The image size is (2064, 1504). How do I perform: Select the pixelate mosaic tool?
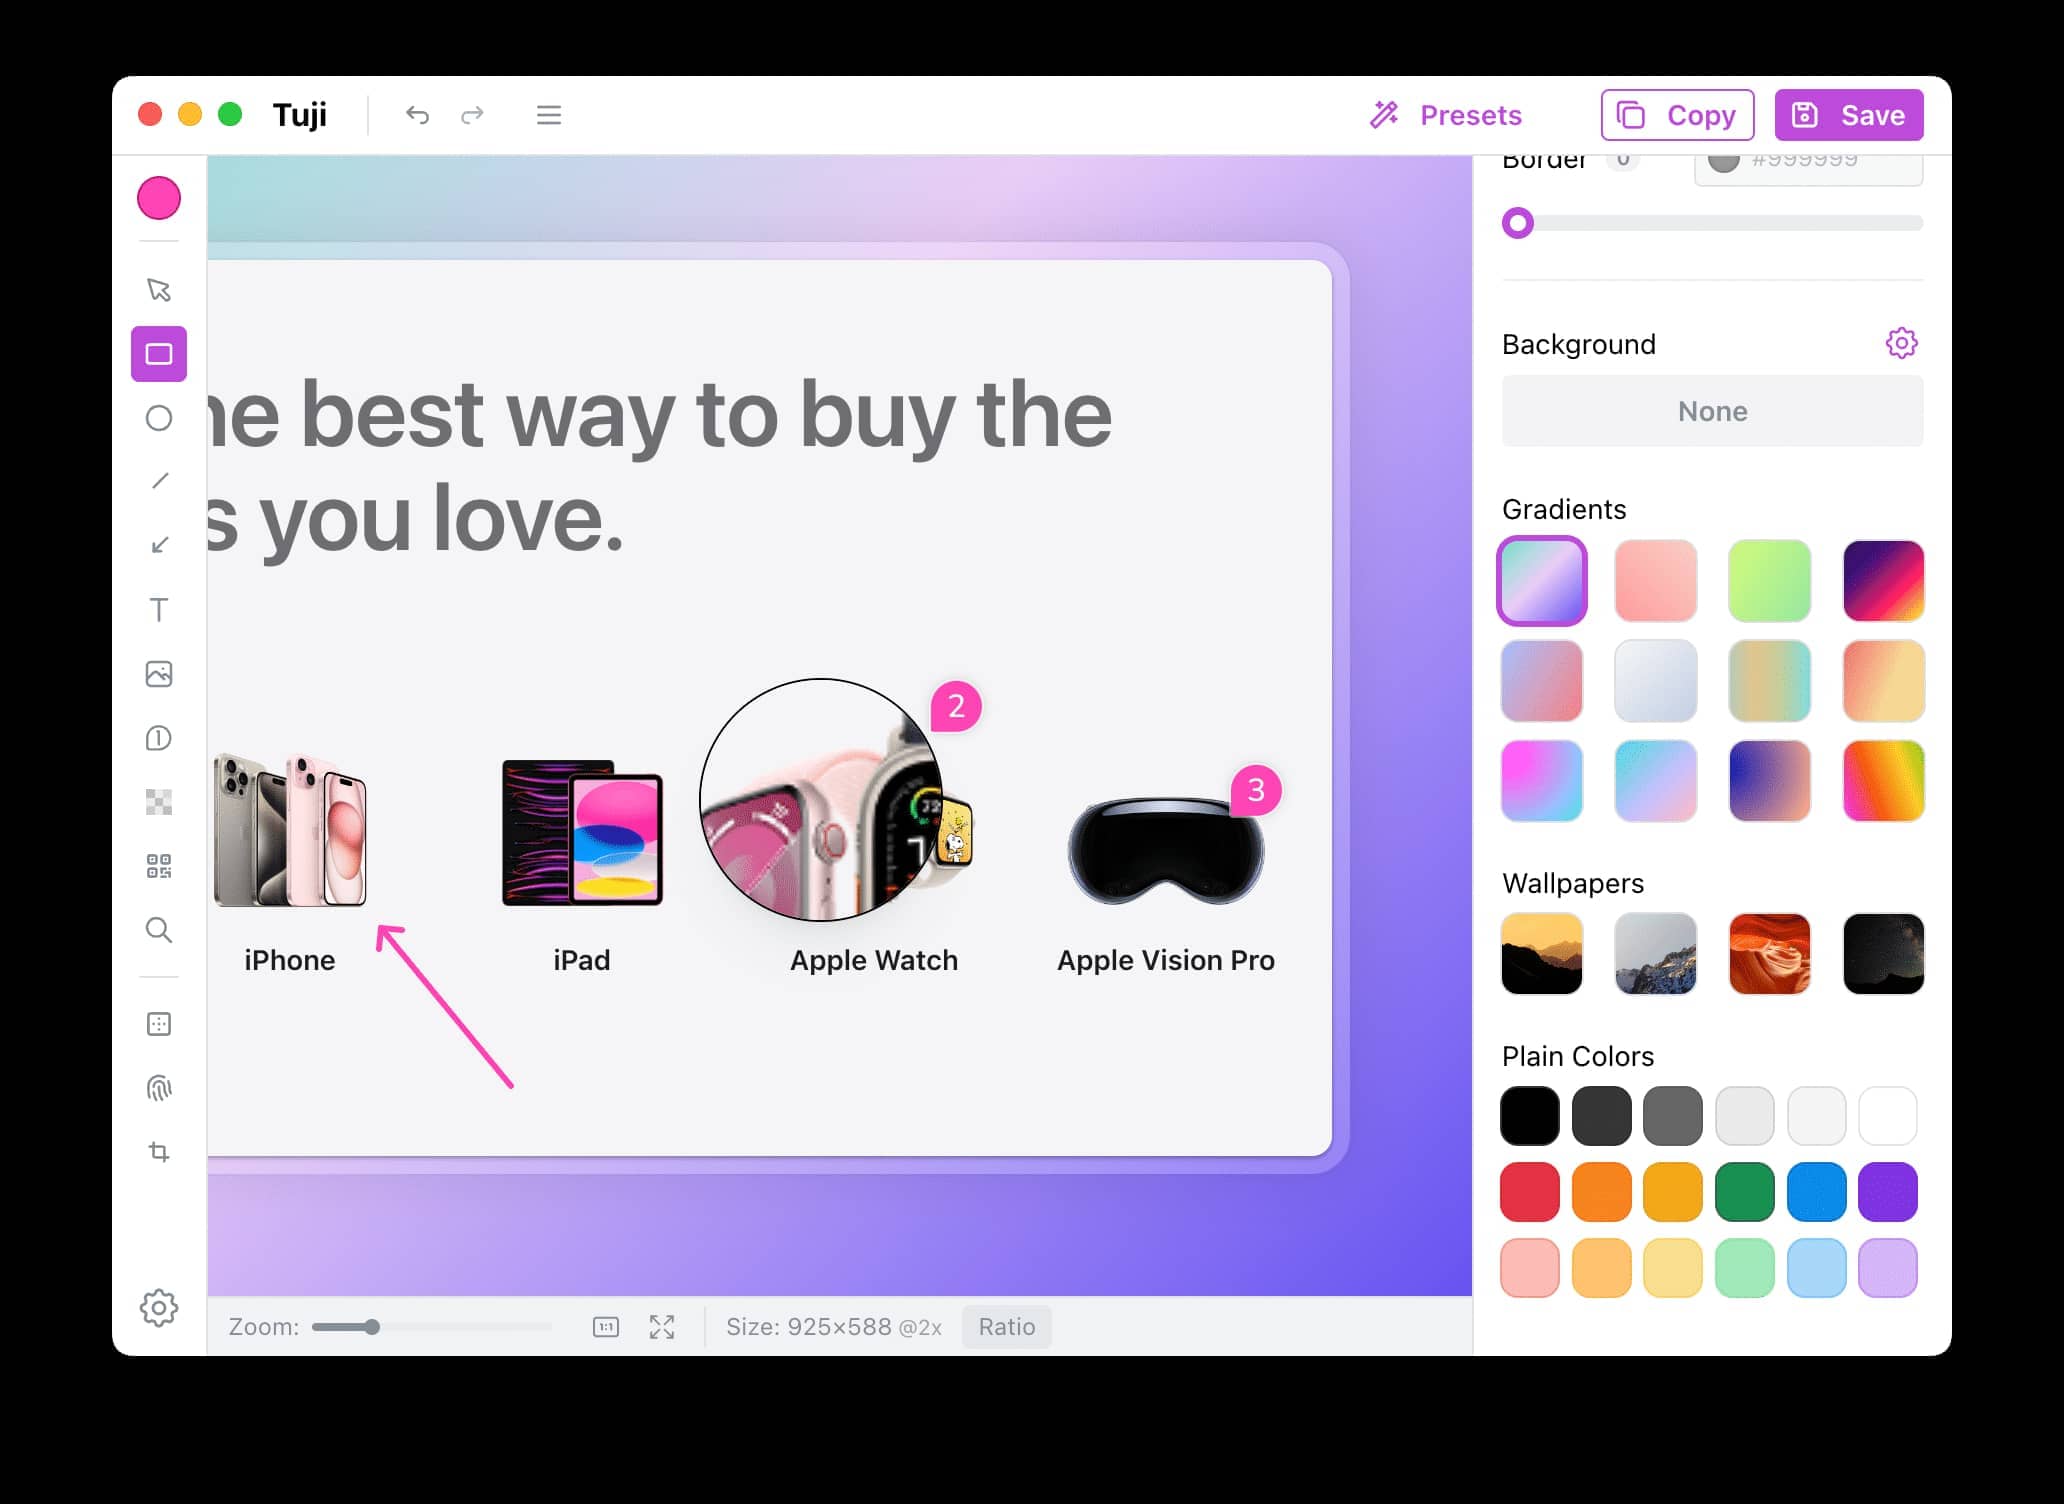pos(159,802)
